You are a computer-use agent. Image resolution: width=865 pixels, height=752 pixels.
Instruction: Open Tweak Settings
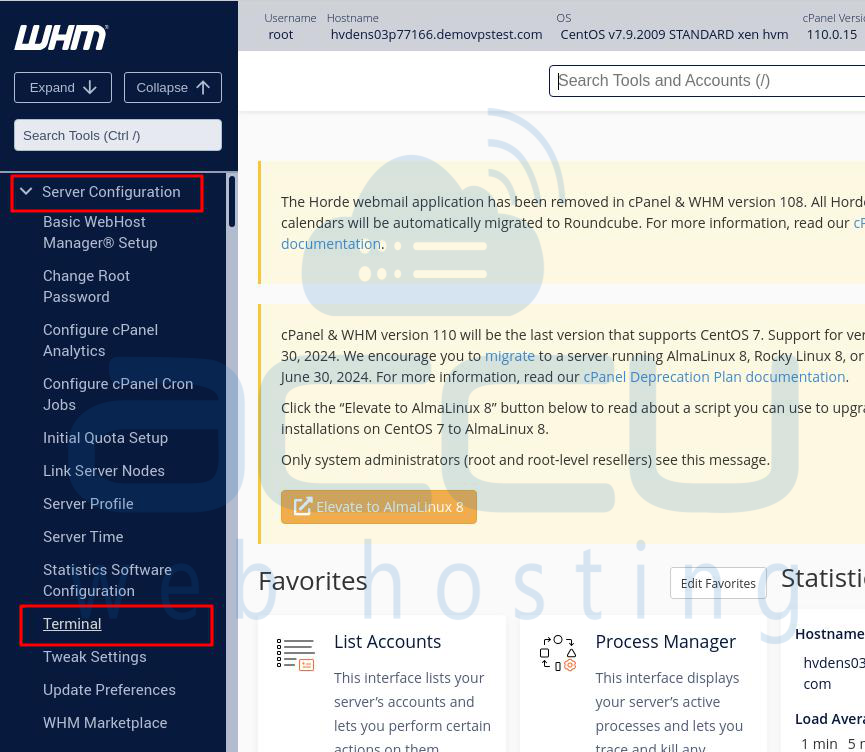95,657
